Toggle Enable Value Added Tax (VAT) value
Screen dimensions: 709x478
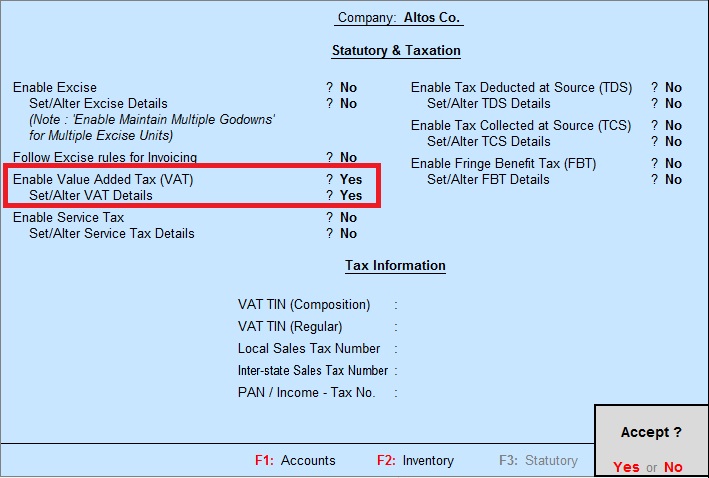coord(350,179)
